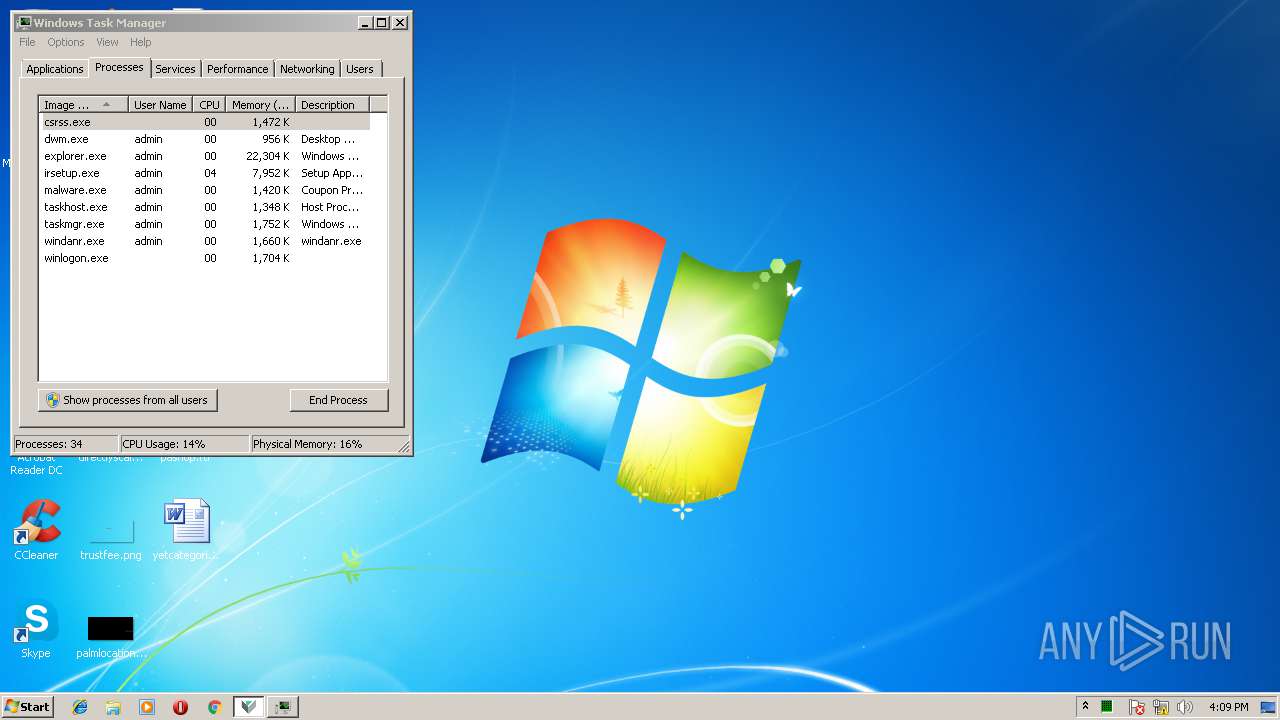Select the csrss.exe process row
Screen dimensions: 1280x720
[x=205, y=122]
